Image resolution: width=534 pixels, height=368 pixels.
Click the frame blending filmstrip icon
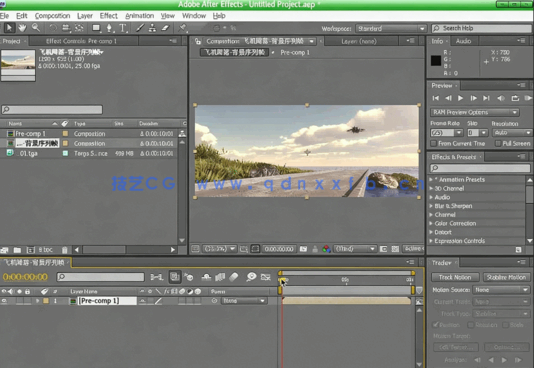coord(220,277)
